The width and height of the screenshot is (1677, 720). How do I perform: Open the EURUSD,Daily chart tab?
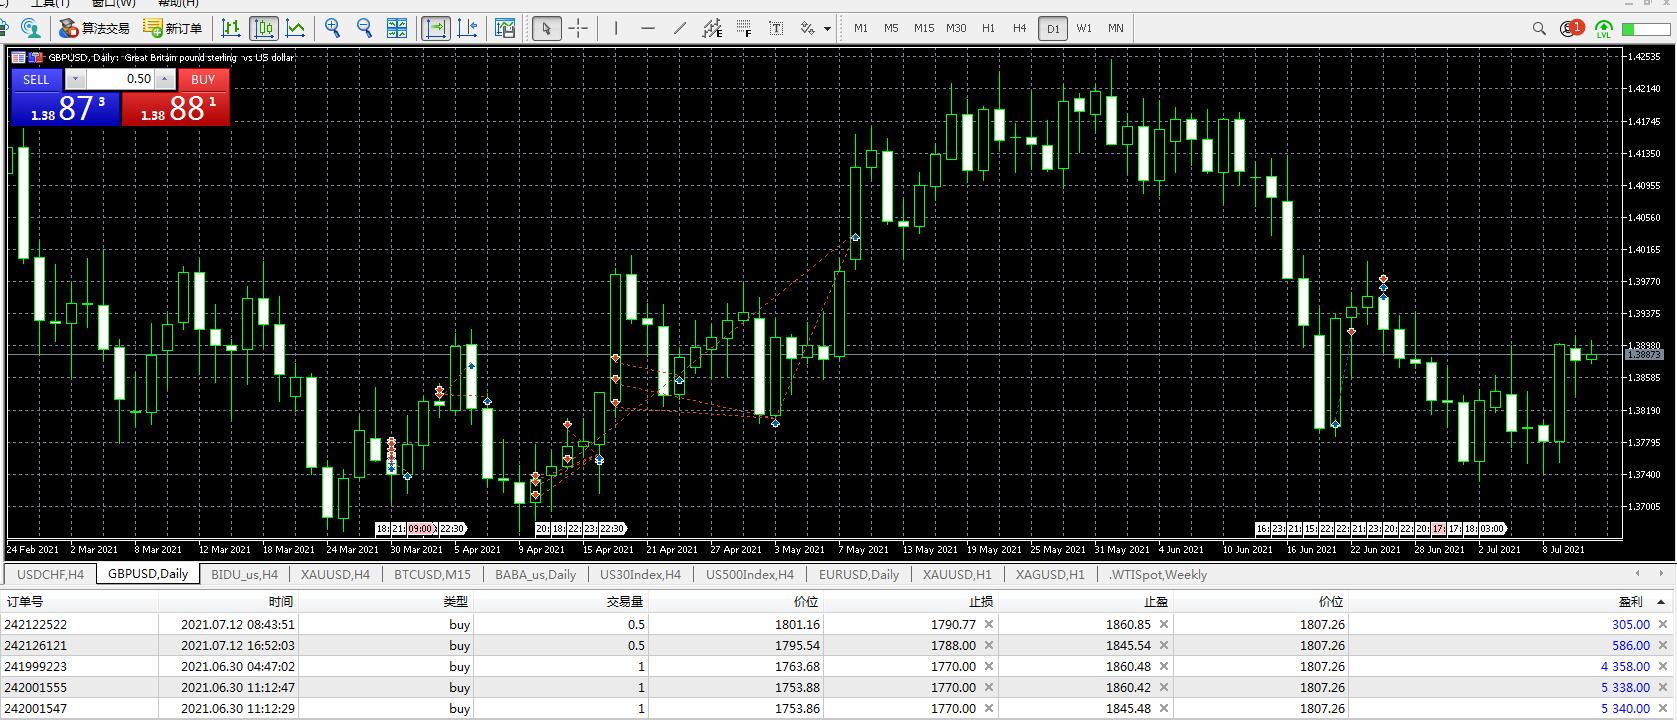(x=859, y=575)
